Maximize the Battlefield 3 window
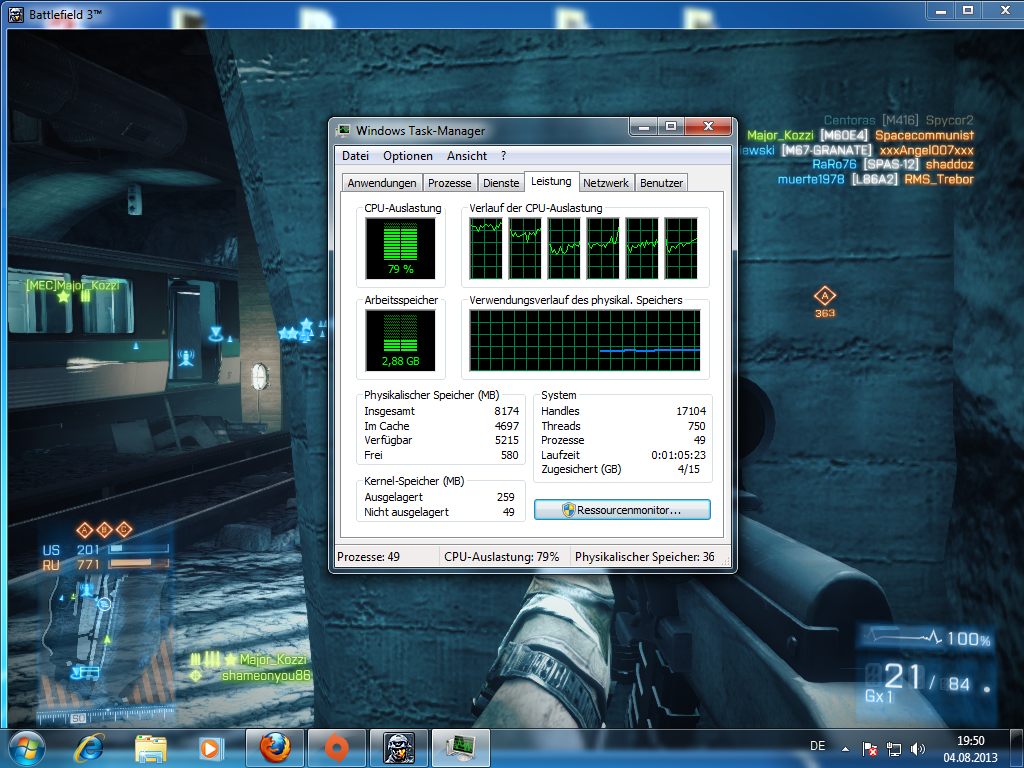 click(x=968, y=10)
